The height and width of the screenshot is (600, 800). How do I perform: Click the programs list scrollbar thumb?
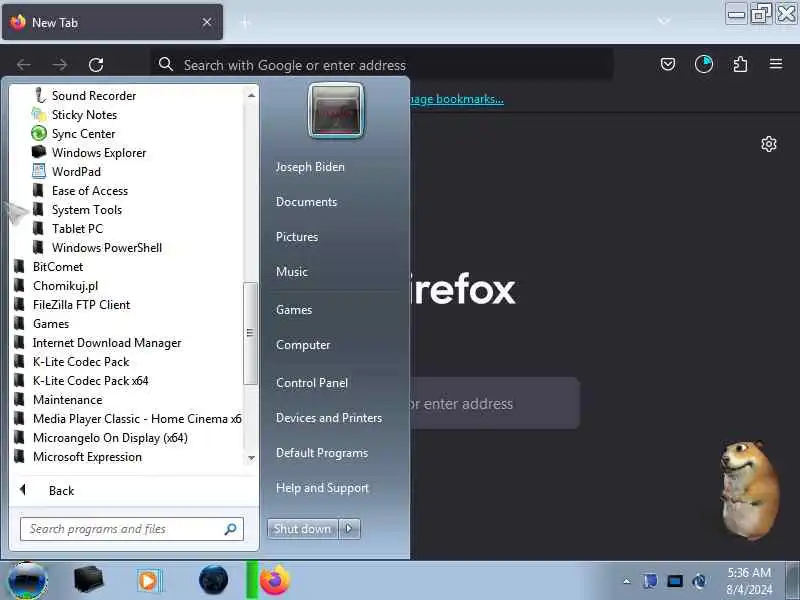250,333
